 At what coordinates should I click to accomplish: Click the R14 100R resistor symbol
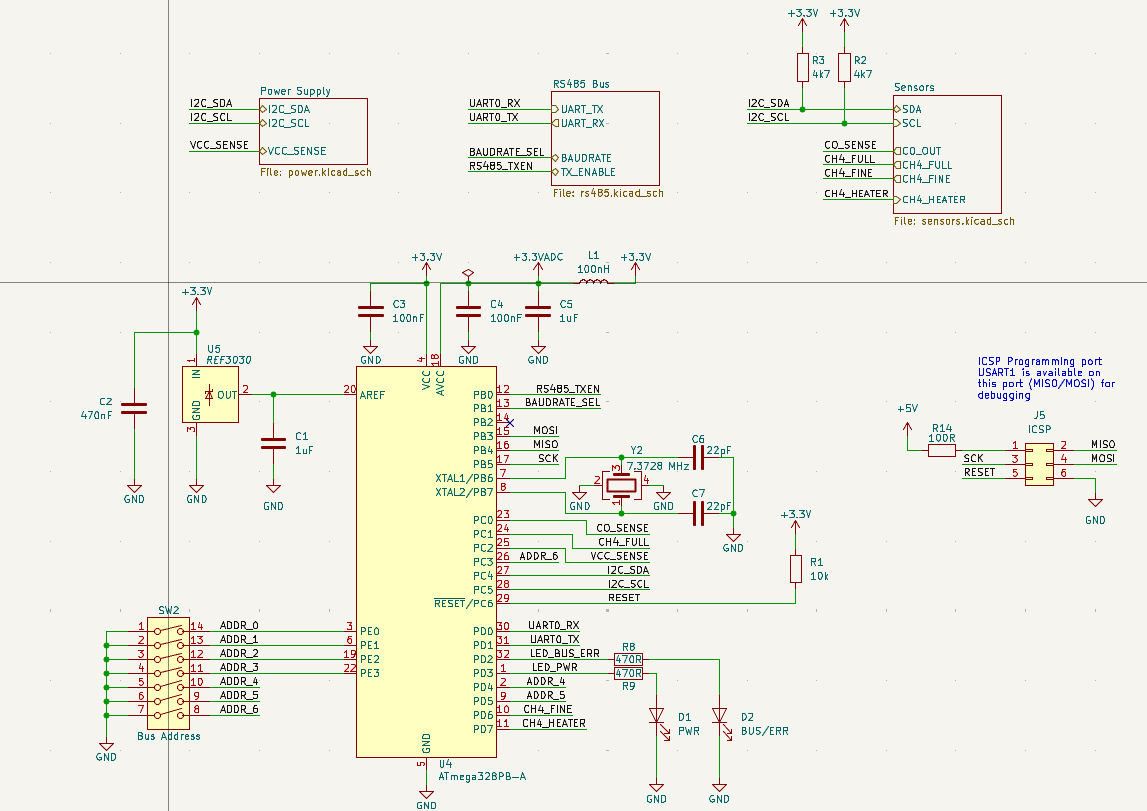[x=942, y=451]
